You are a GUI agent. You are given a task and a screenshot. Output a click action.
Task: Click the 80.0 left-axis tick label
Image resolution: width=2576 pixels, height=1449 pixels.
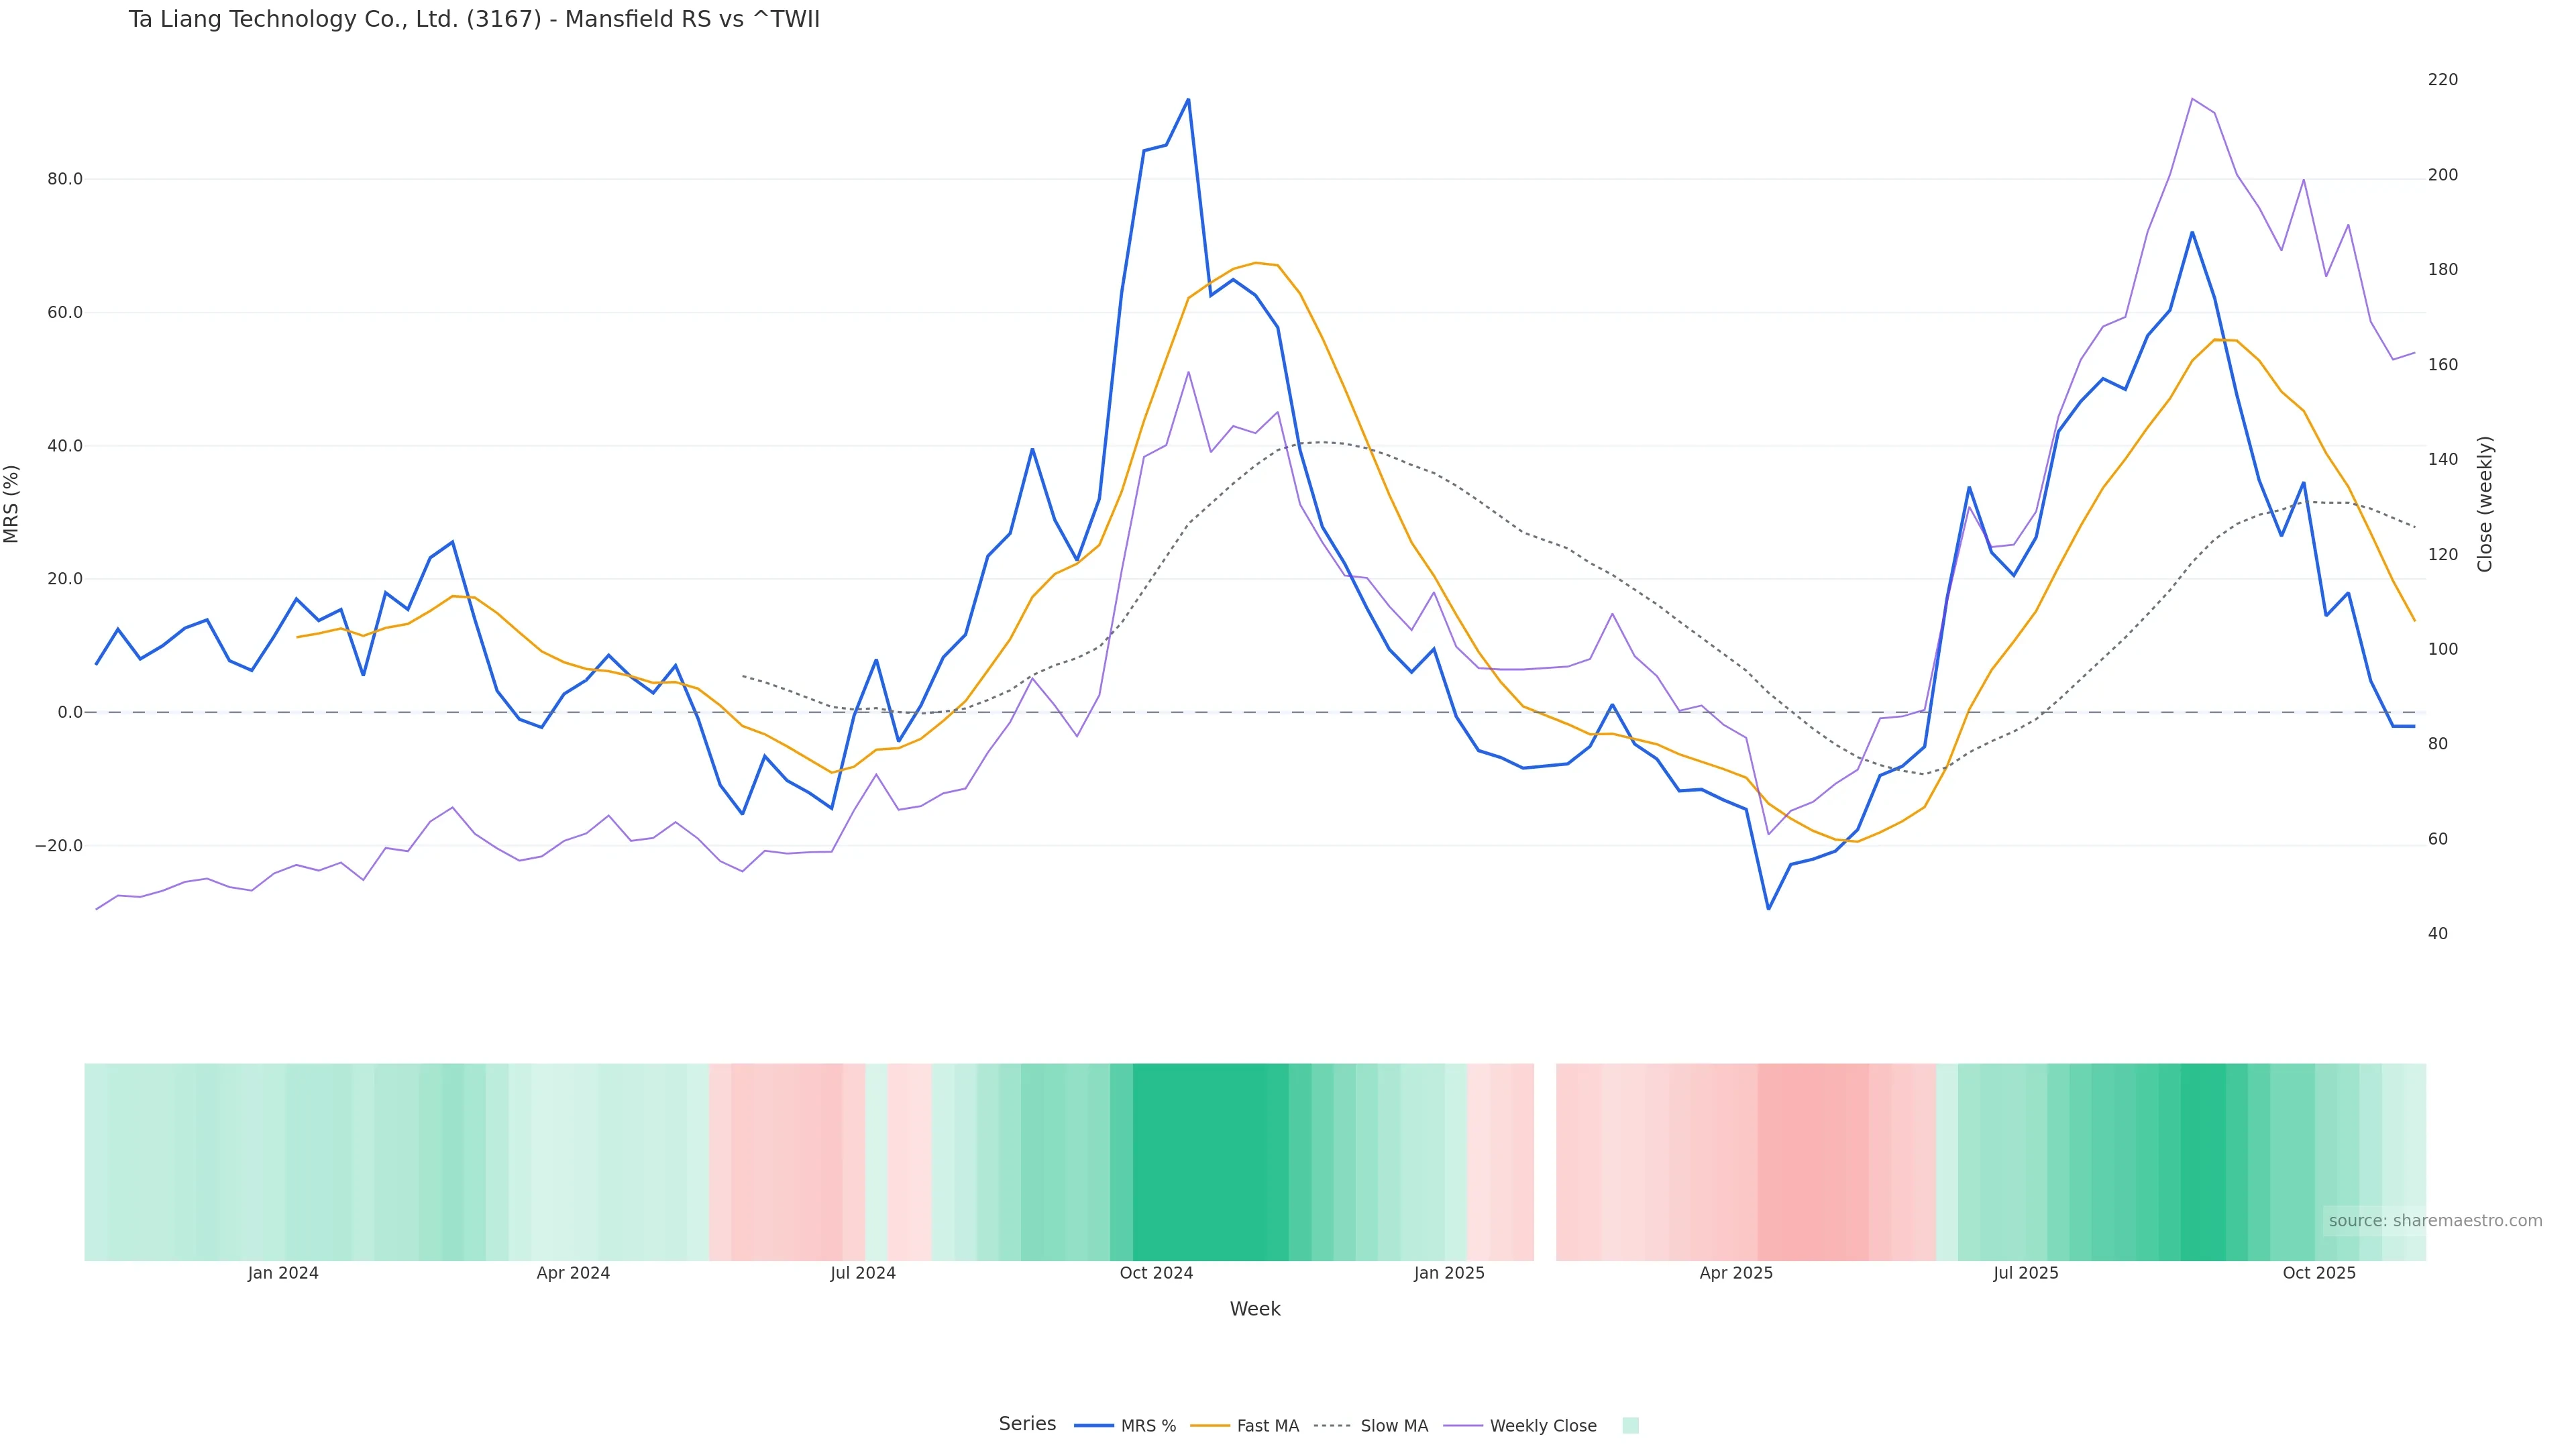point(65,180)
